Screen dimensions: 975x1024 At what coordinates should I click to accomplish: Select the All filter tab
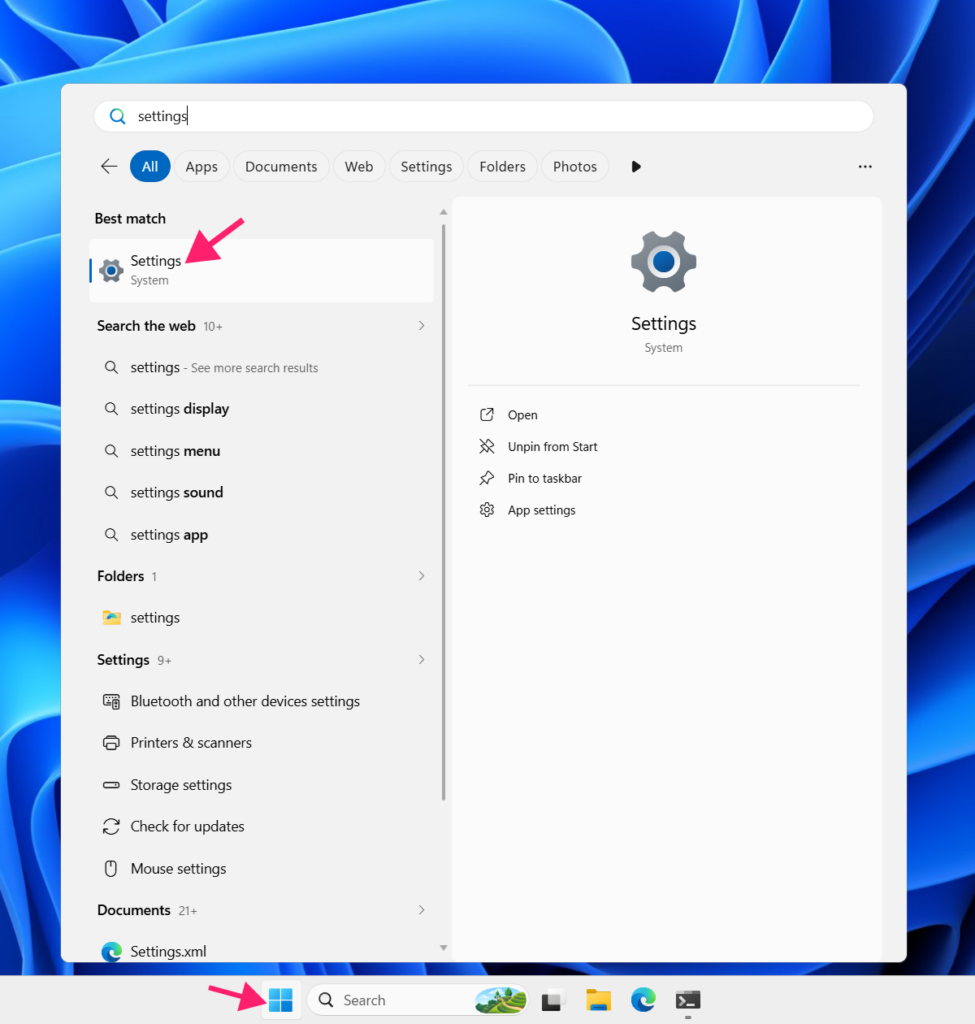tap(150, 167)
